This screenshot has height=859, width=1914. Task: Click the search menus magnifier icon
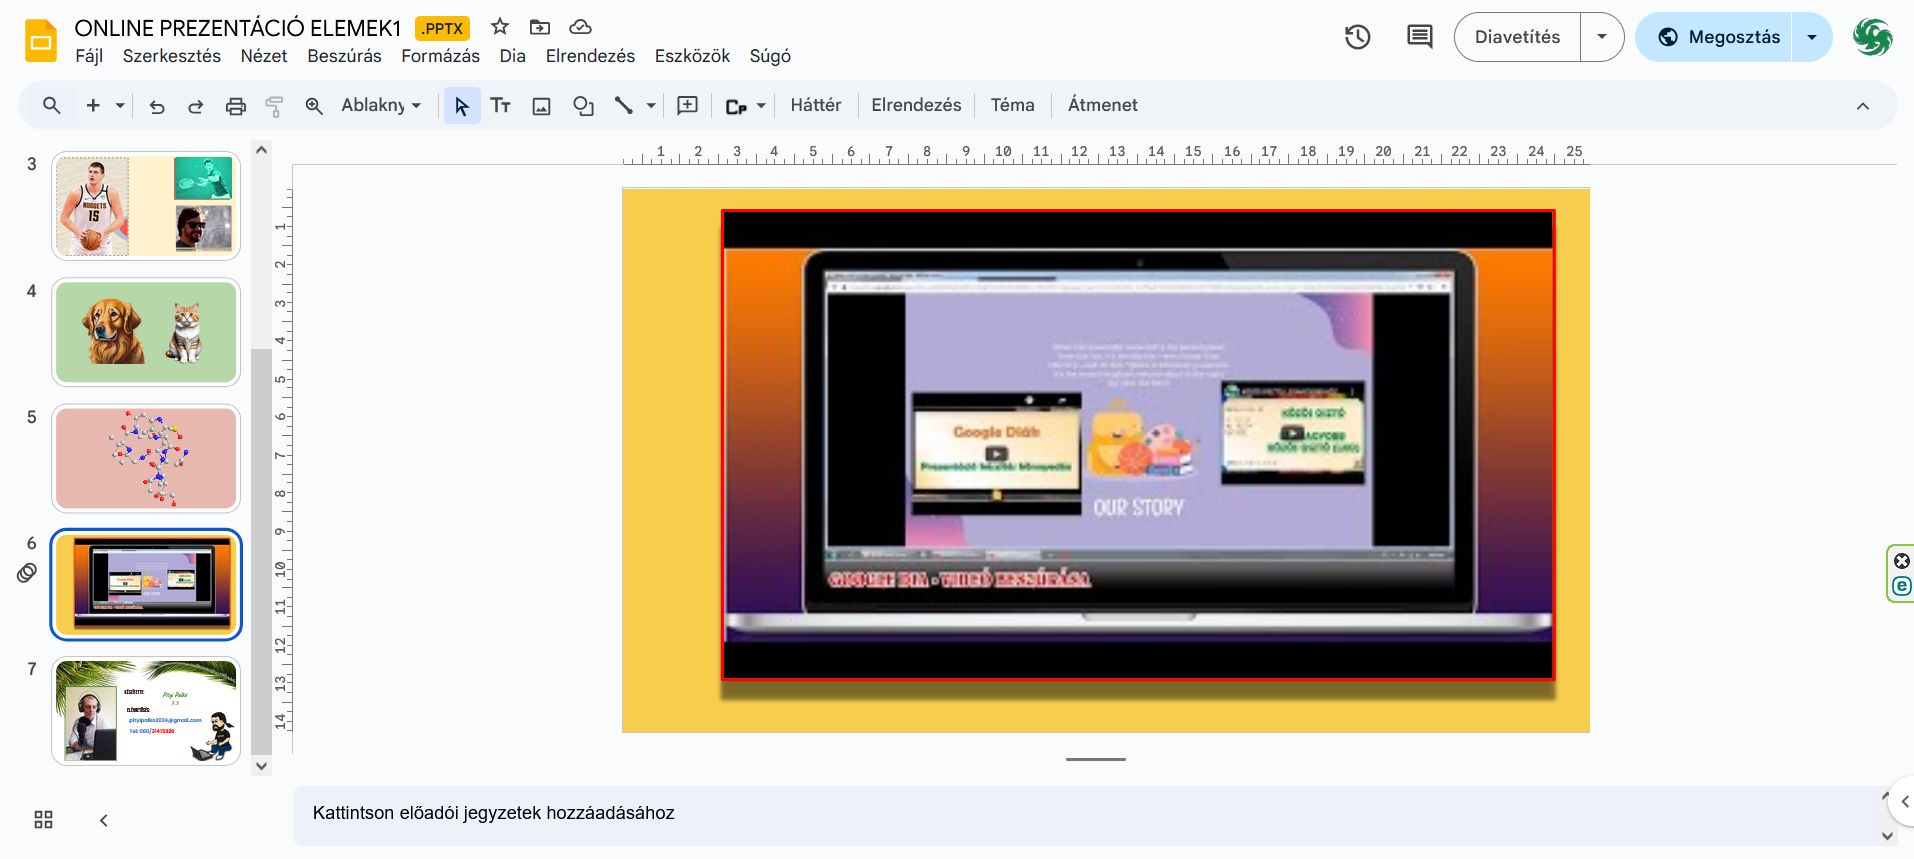pyautogui.click(x=52, y=105)
